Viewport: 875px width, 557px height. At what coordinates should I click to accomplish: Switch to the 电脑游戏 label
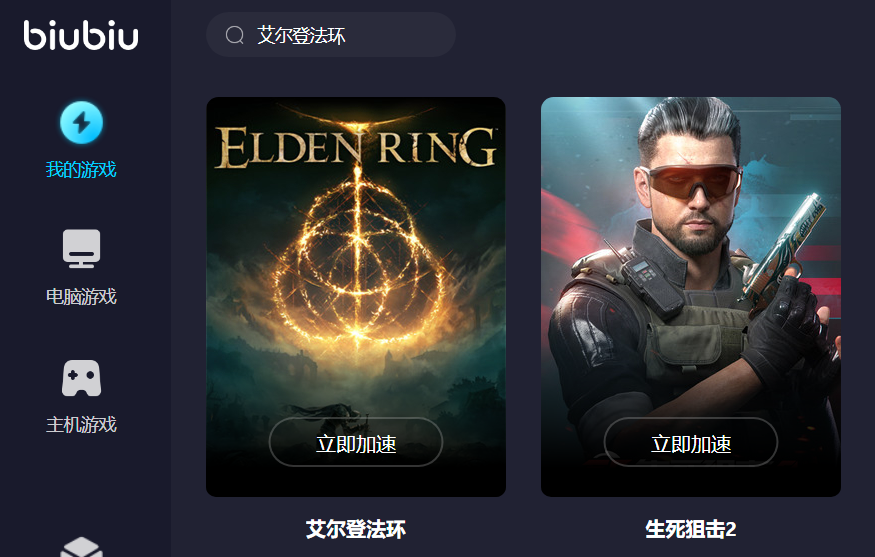point(81,296)
